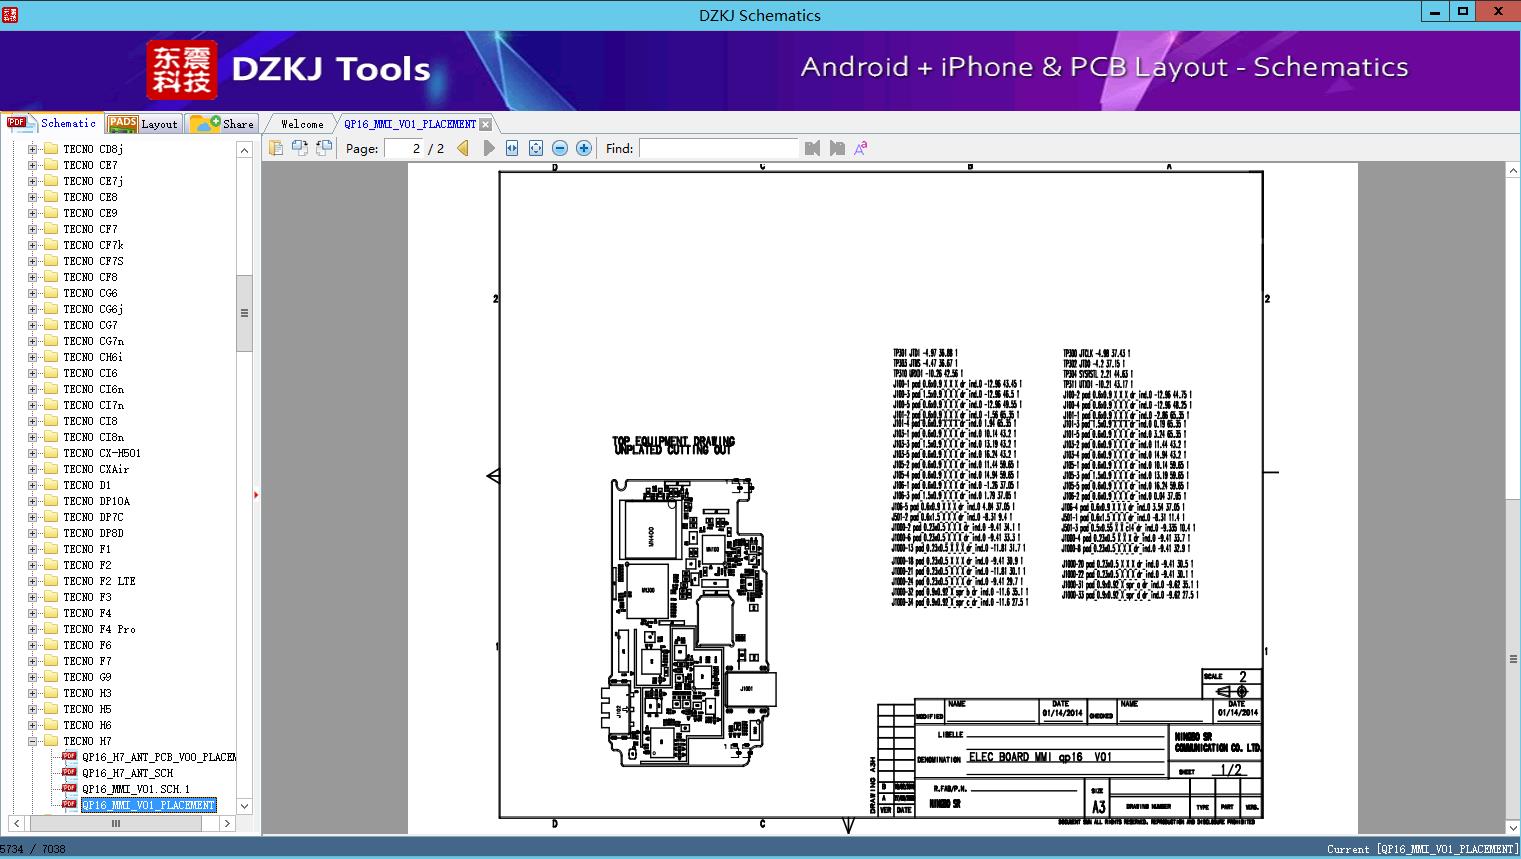Image resolution: width=1521 pixels, height=859 pixels.
Task: Switch to the Layout tab
Action: [x=143, y=124]
